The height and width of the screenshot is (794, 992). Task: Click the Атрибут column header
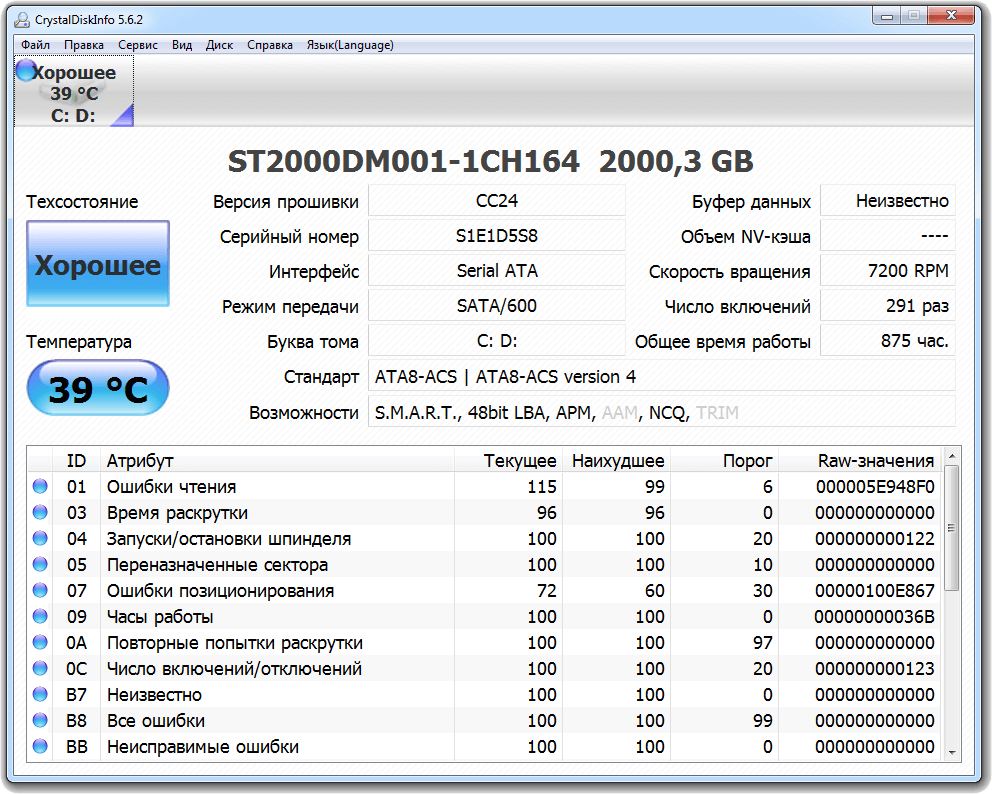[x=140, y=461]
